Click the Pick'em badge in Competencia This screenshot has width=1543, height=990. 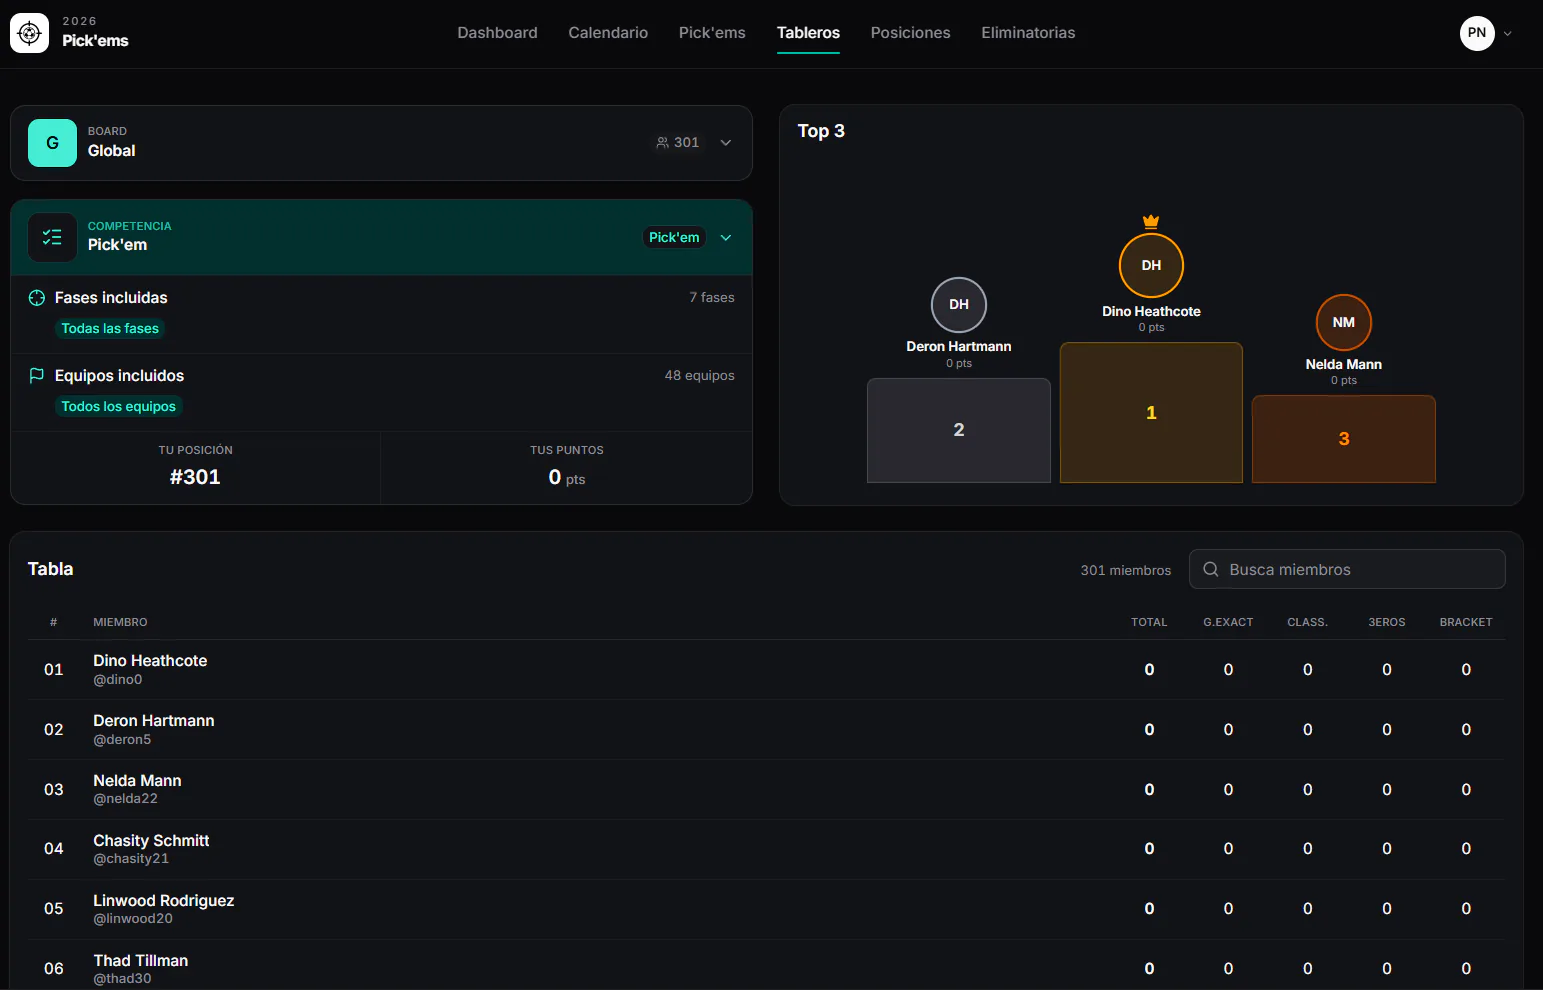(674, 238)
